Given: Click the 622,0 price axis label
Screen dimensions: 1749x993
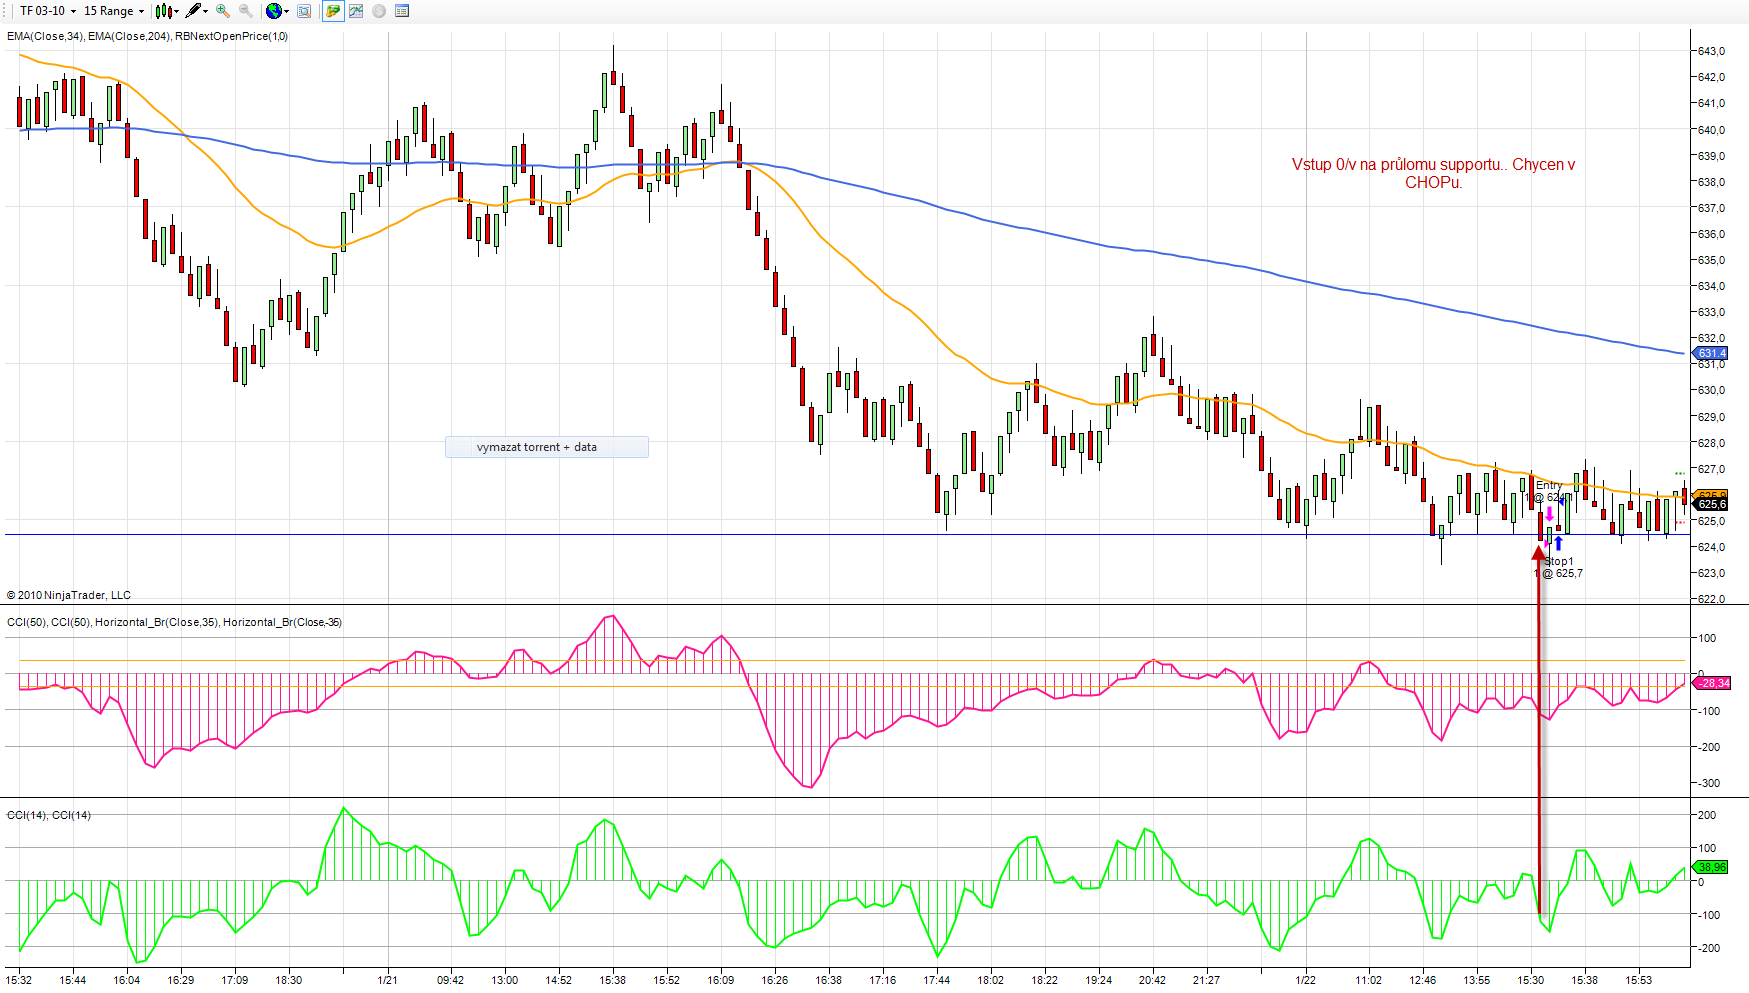Looking at the screenshot, I should click(x=1711, y=599).
